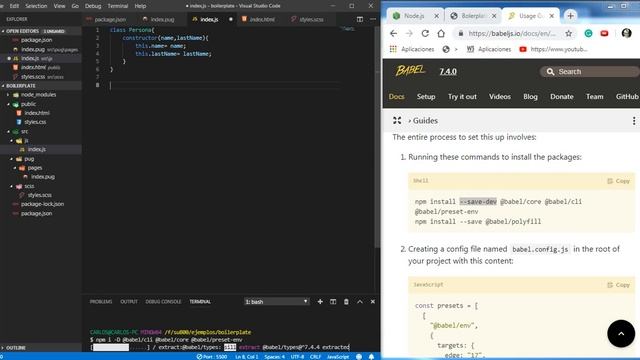This screenshot has width=640, height=360.
Task: Open the editor More Actions menu
Action: (x=373, y=19)
